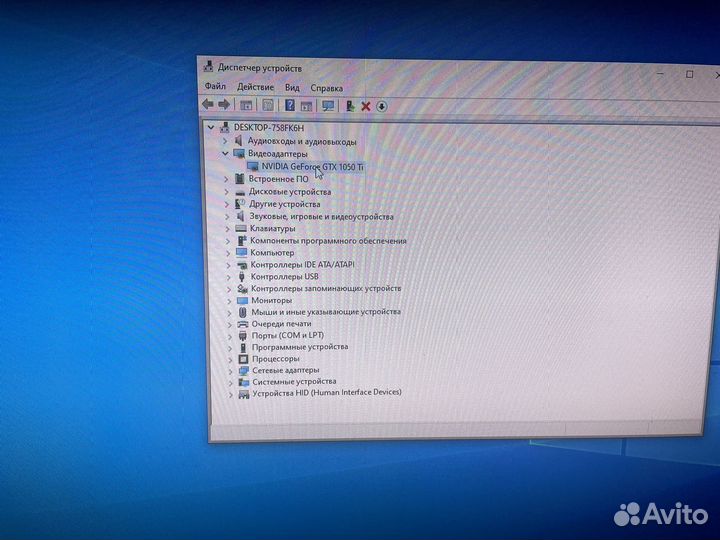The image size is (720, 540).
Task: Open the Справка menu
Action: (x=327, y=88)
